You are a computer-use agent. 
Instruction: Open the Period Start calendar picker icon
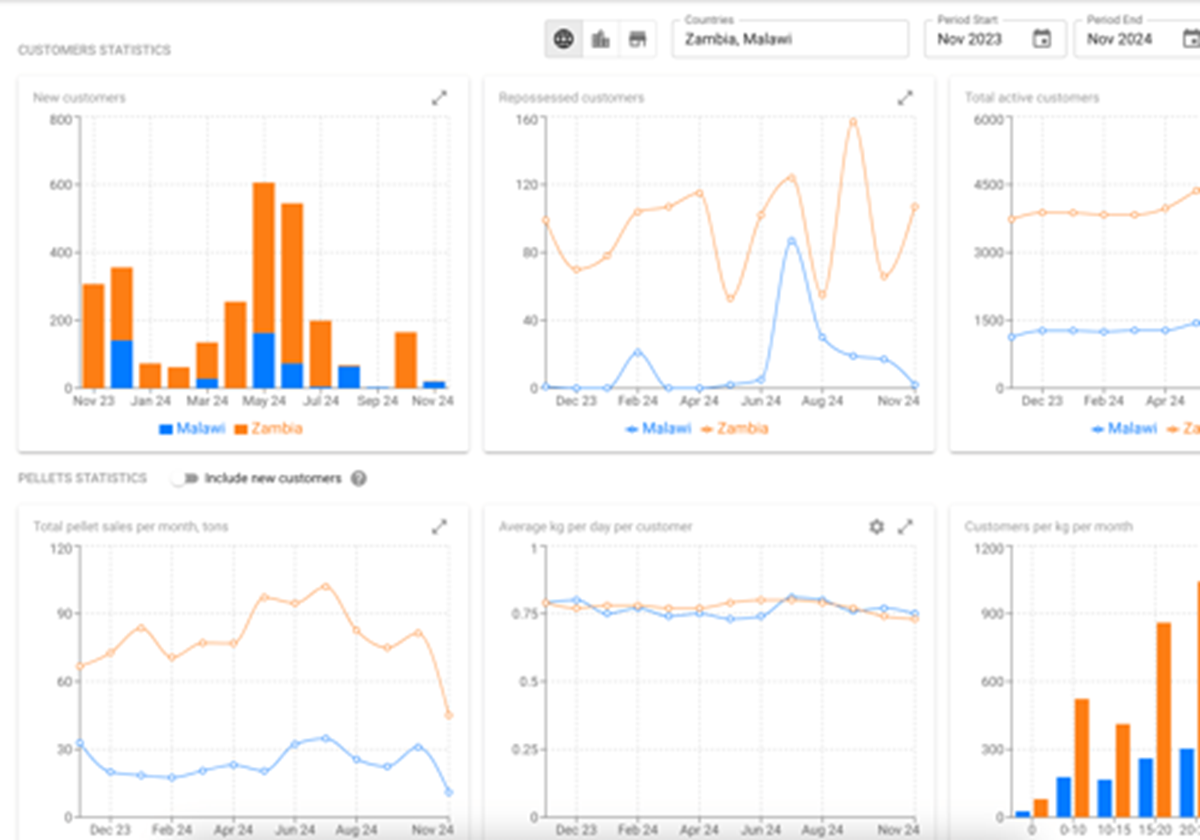pyautogui.click(x=1042, y=39)
